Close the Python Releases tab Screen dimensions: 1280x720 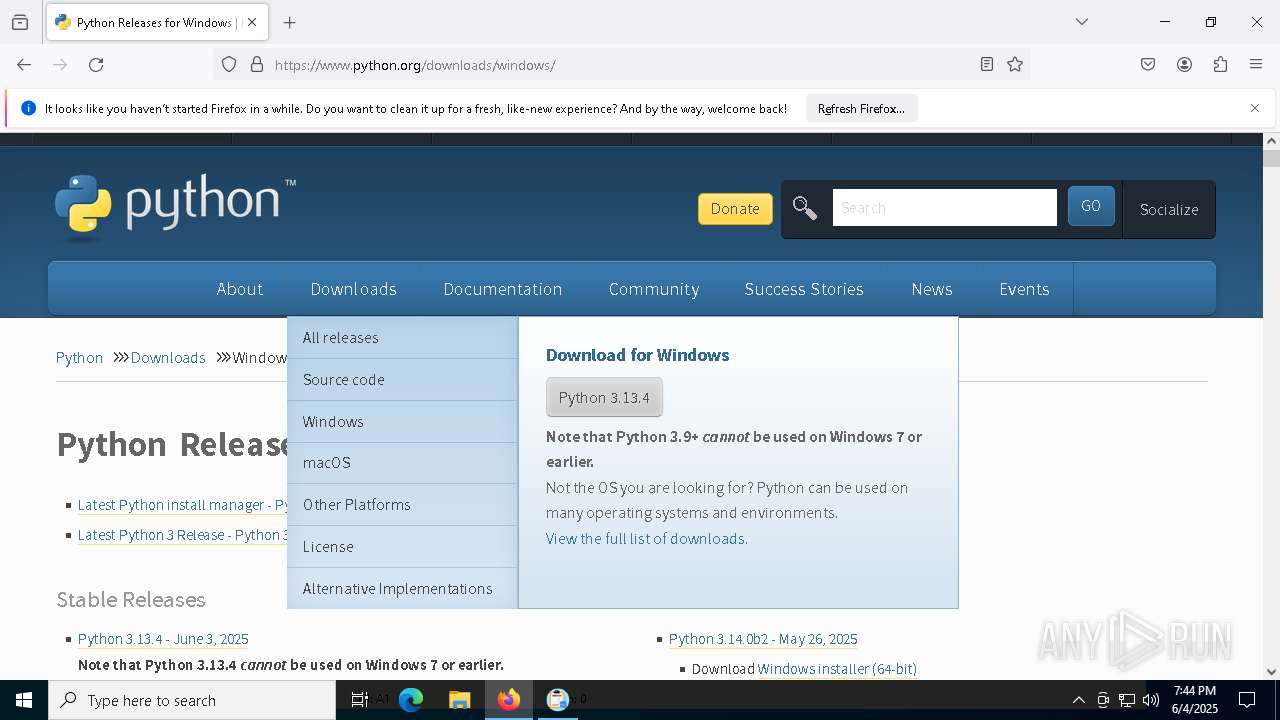coord(252,22)
